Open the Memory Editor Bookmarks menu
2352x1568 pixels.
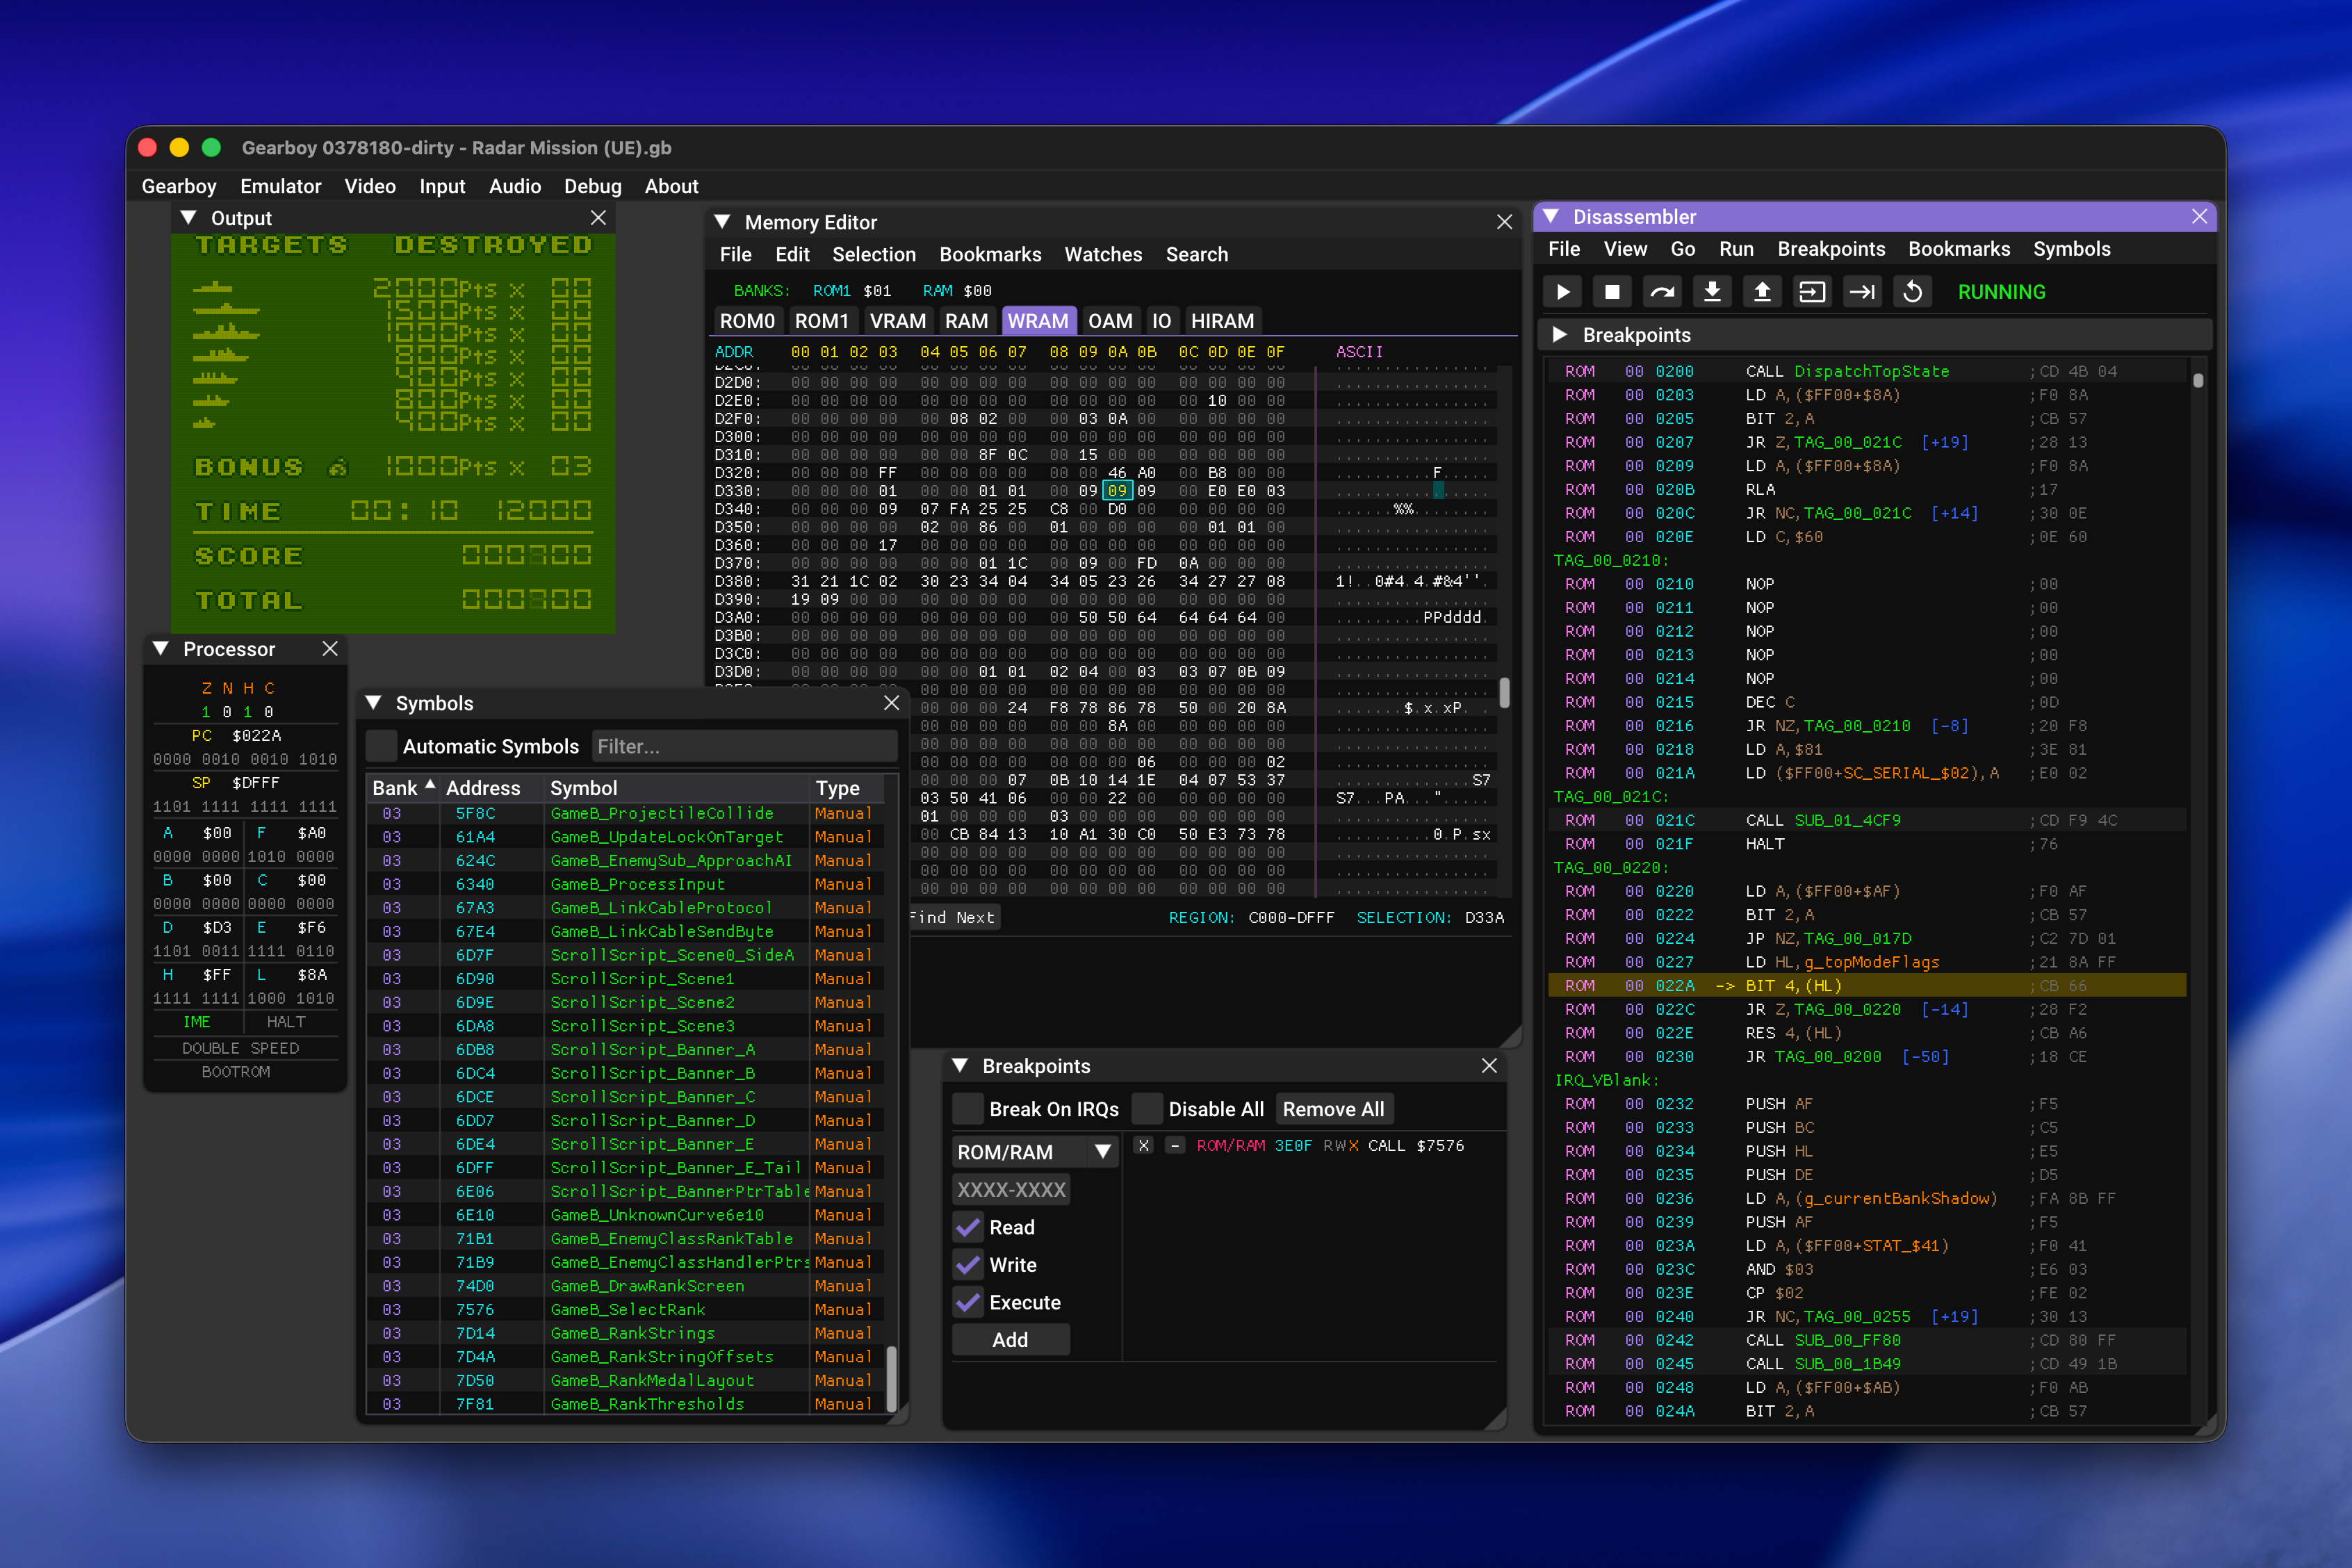click(990, 254)
